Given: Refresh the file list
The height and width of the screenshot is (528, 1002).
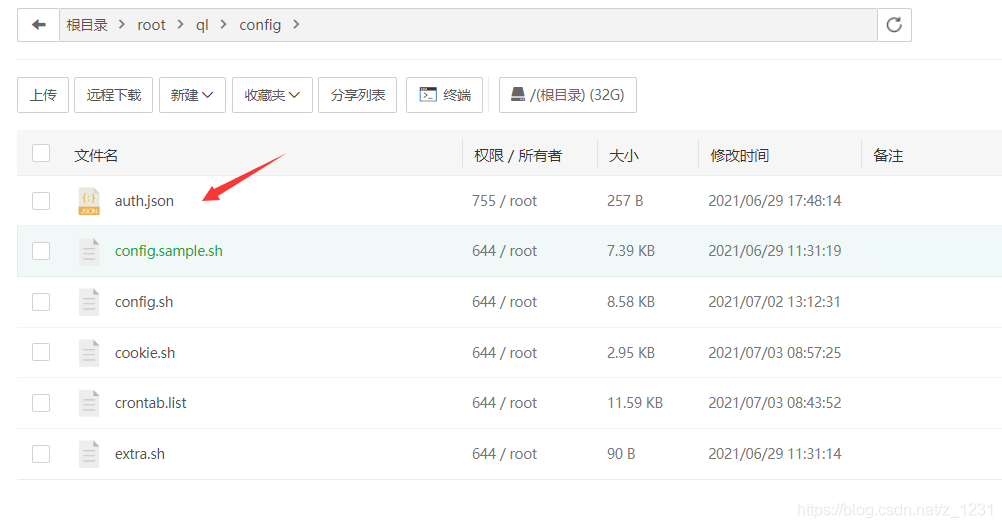Looking at the screenshot, I should (x=894, y=25).
